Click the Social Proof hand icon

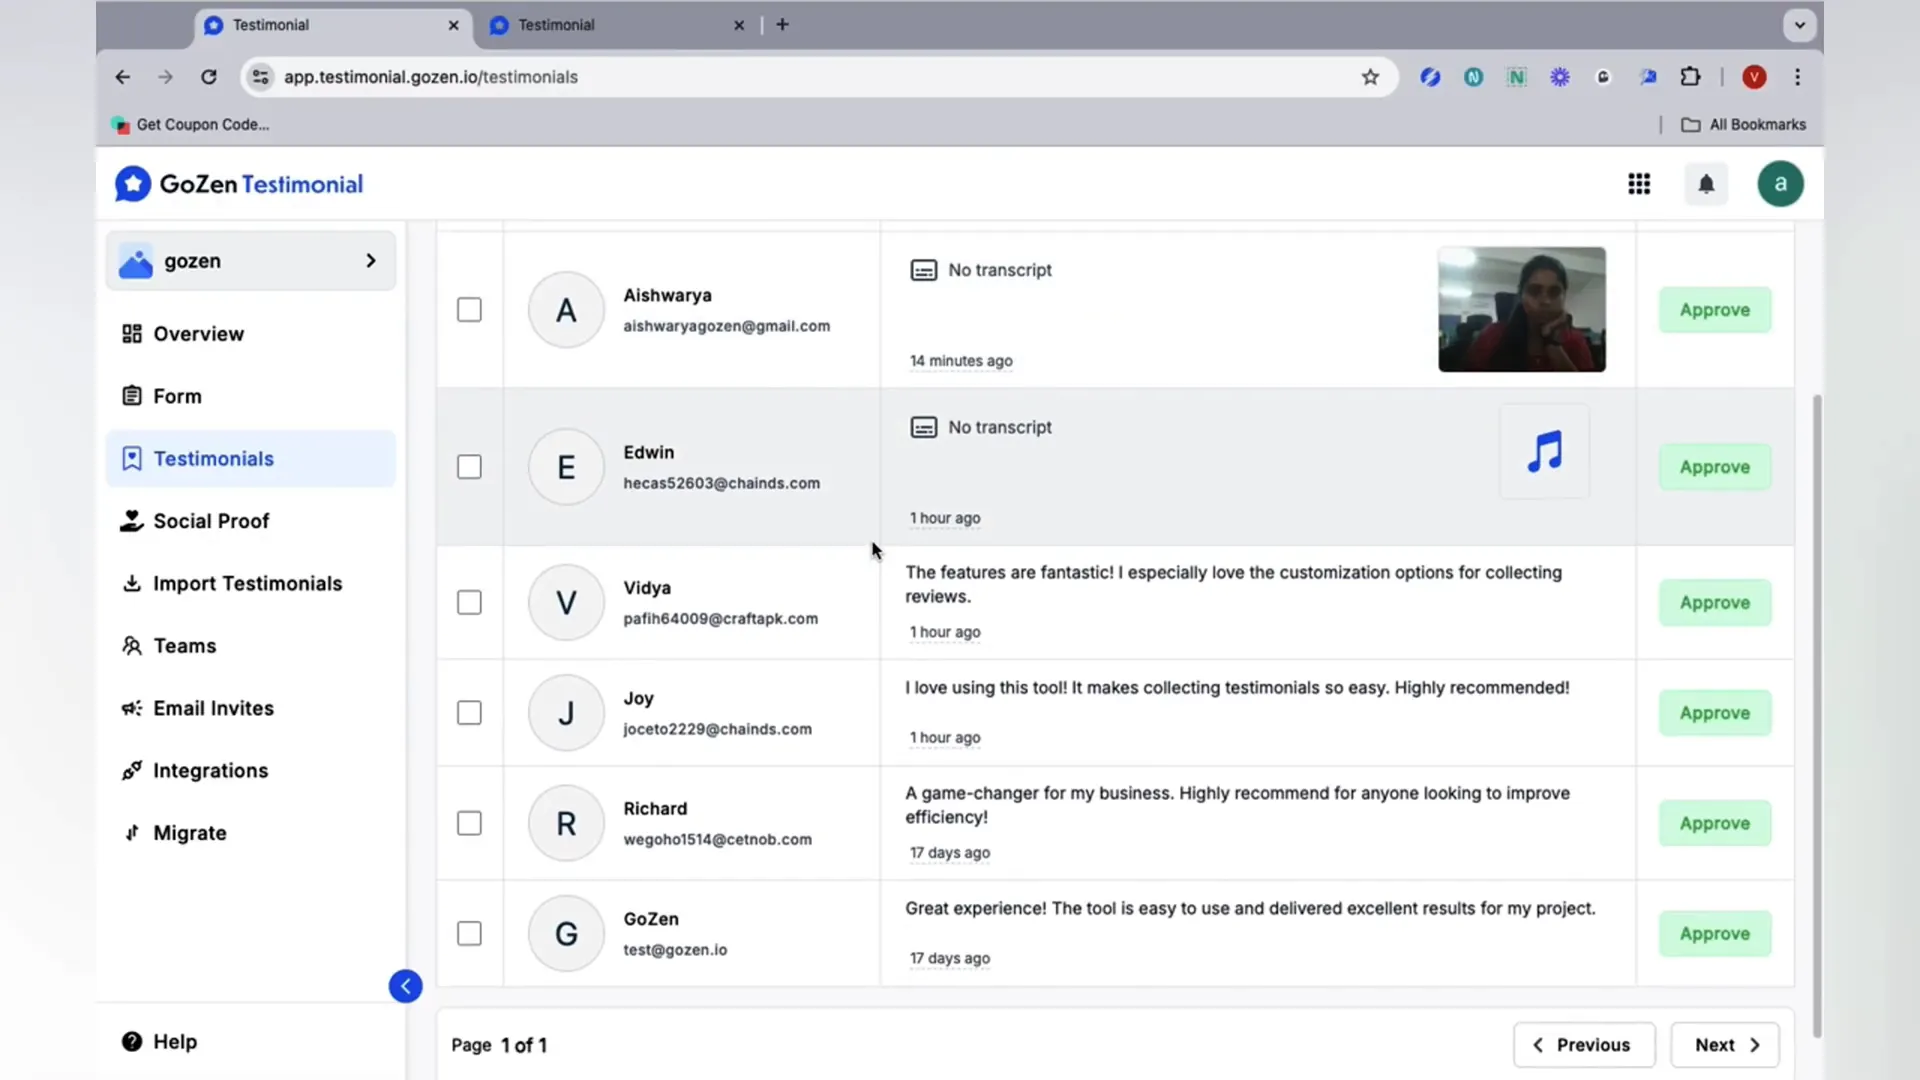(132, 521)
